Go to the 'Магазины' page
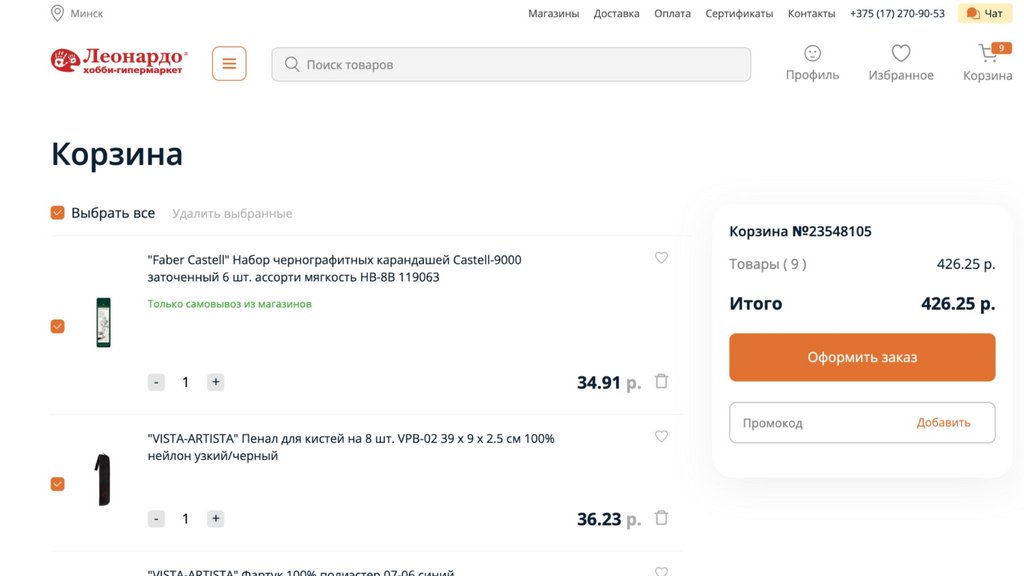The image size is (1024, 576). tap(553, 14)
